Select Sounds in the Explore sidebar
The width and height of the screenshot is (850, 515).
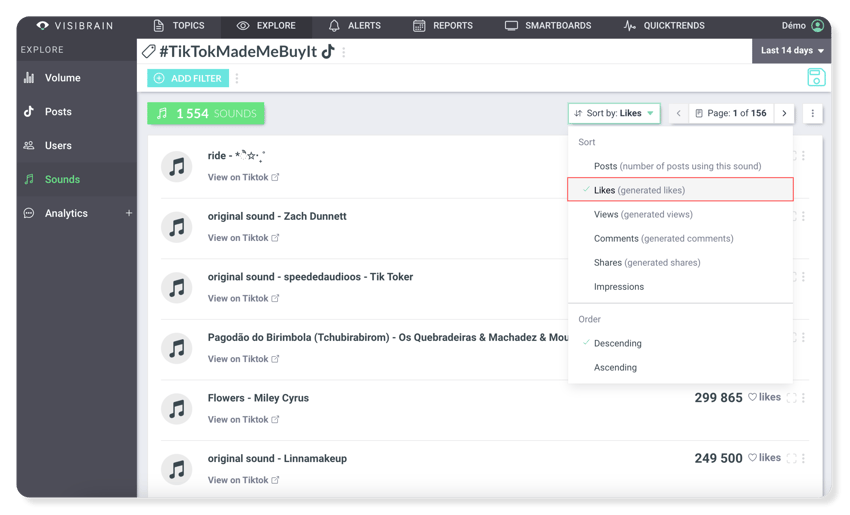76,179
